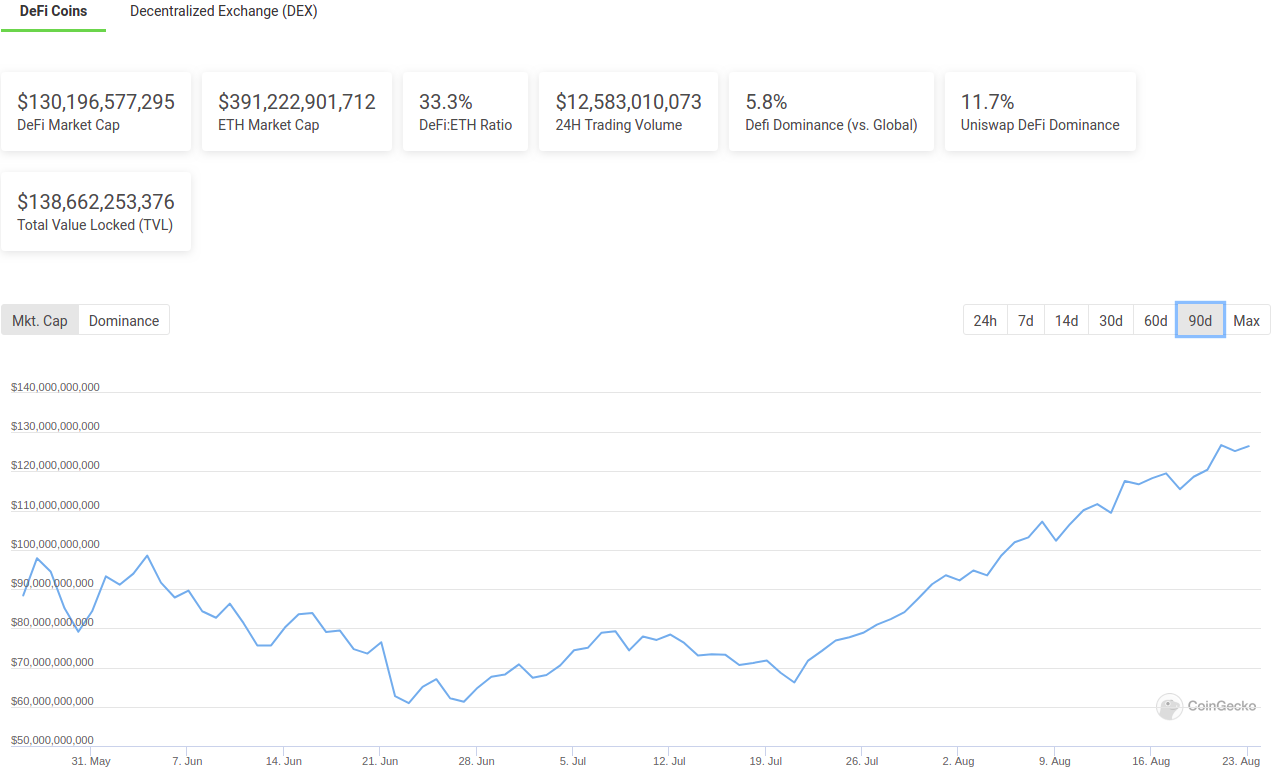Switch chart to Dominance view
This screenshot has height=776, width=1273.
(x=123, y=320)
